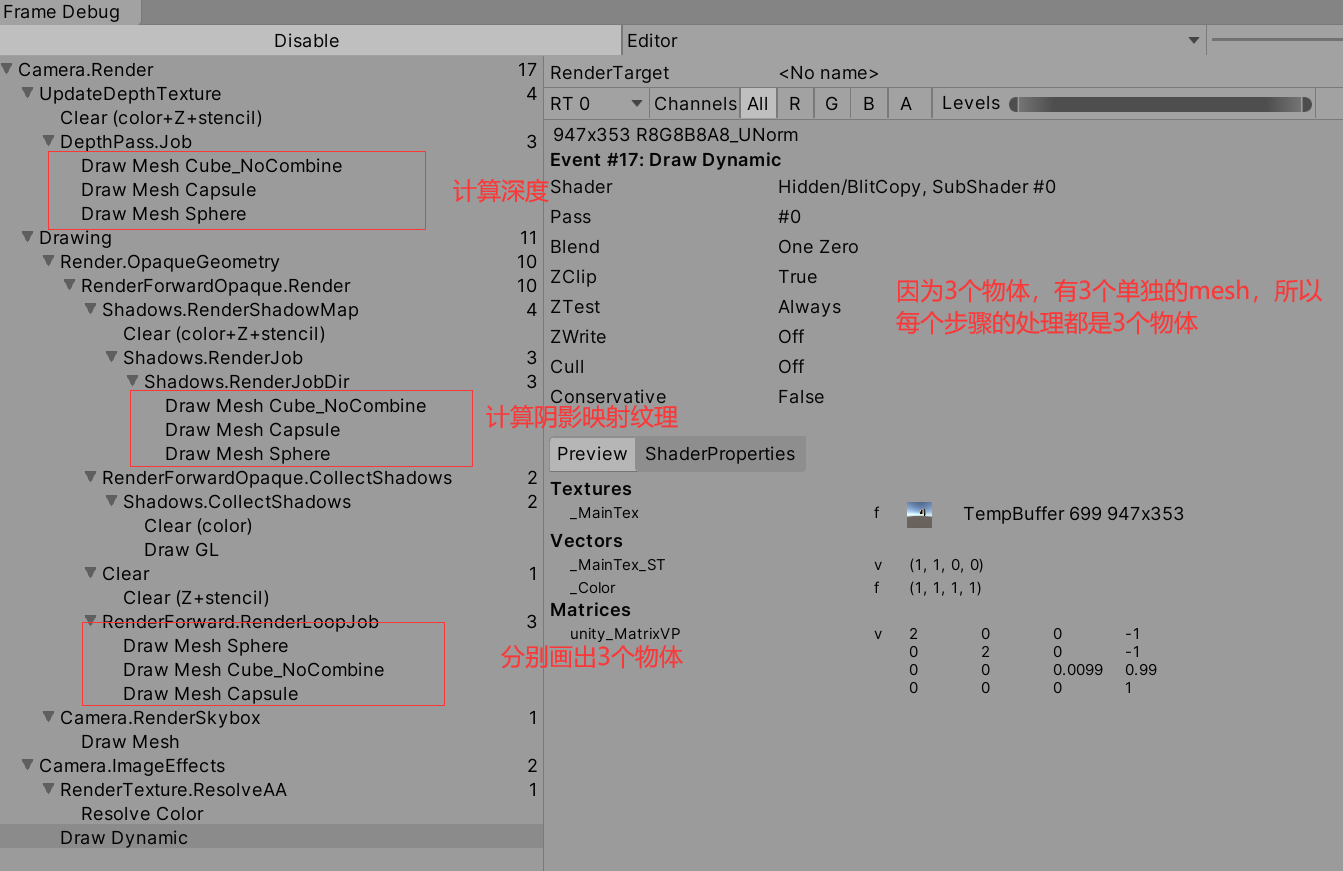The image size is (1343, 871).
Task: Collapse the DepthPass.Job node
Action: [x=50, y=142]
